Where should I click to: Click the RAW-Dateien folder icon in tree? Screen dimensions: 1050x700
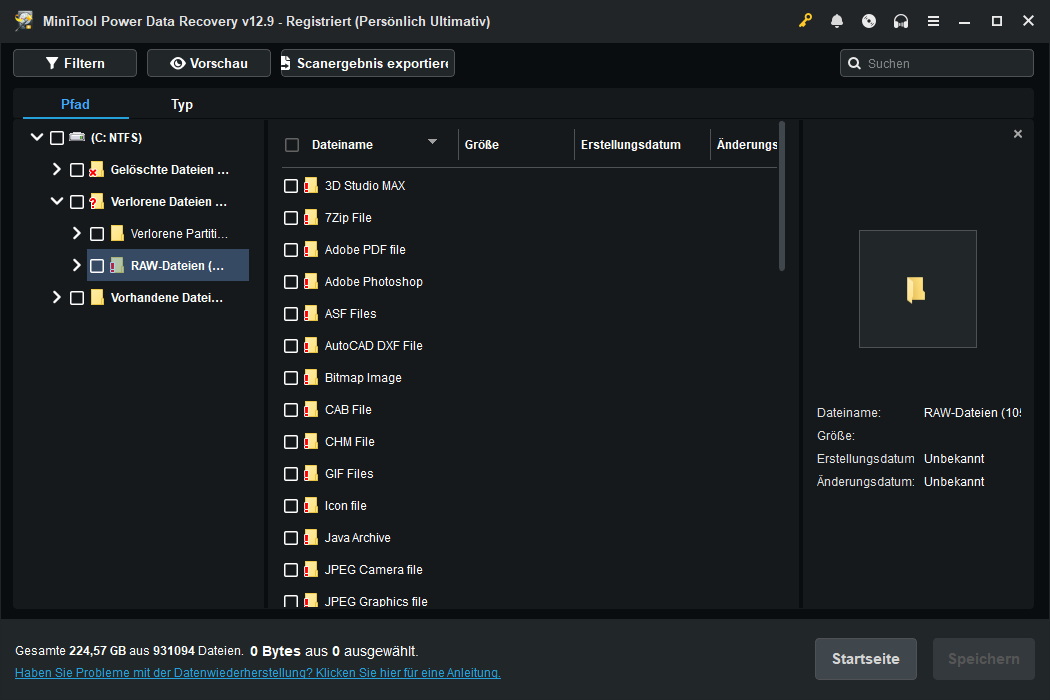(x=117, y=265)
